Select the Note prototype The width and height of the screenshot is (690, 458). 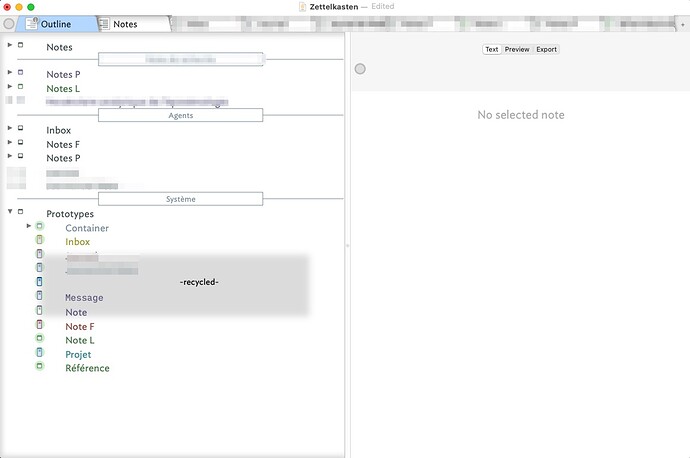76,312
